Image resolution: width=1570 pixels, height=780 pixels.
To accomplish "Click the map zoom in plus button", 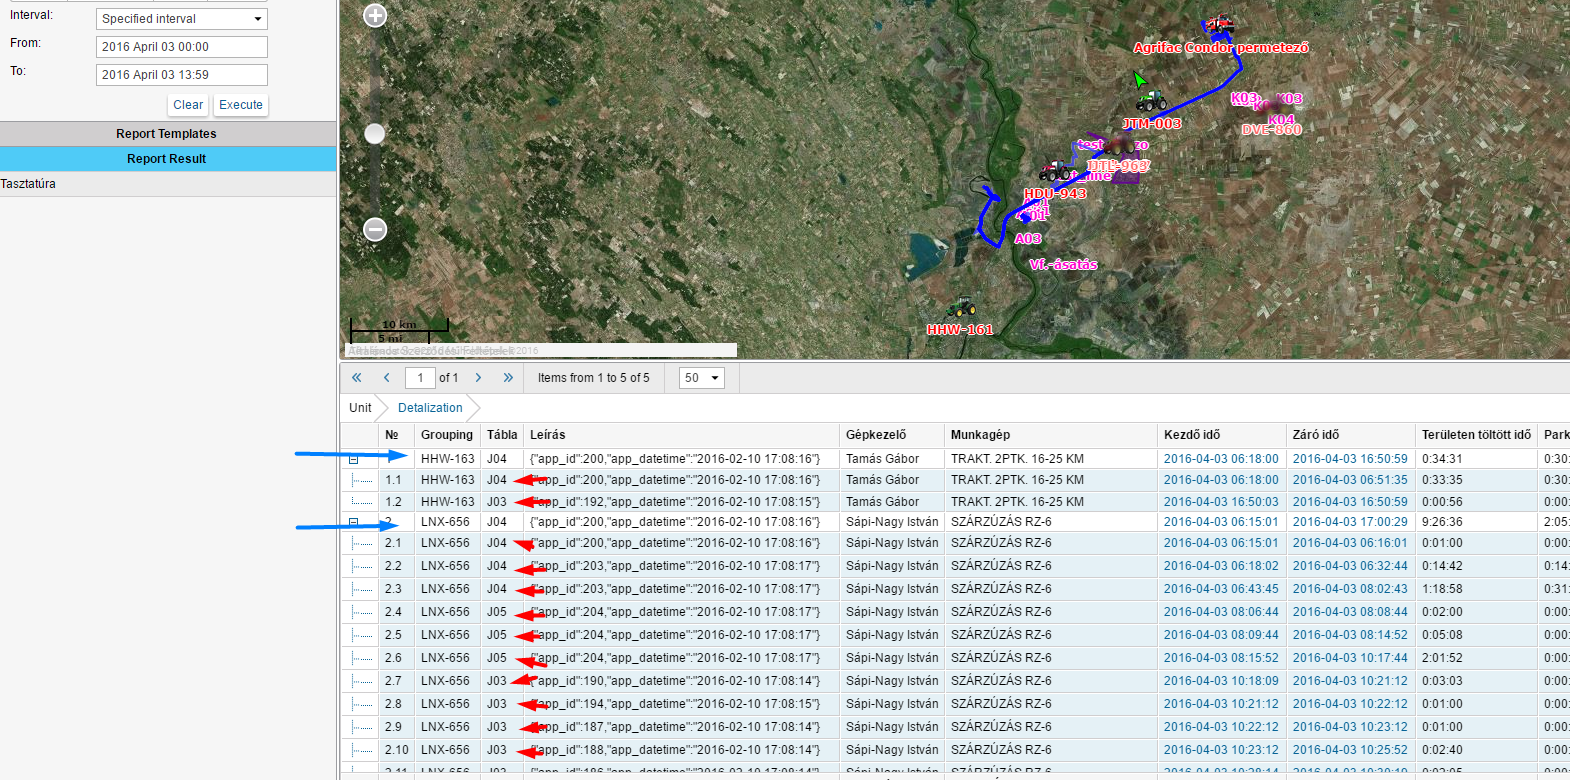I will pyautogui.click(x=375, y=16).
